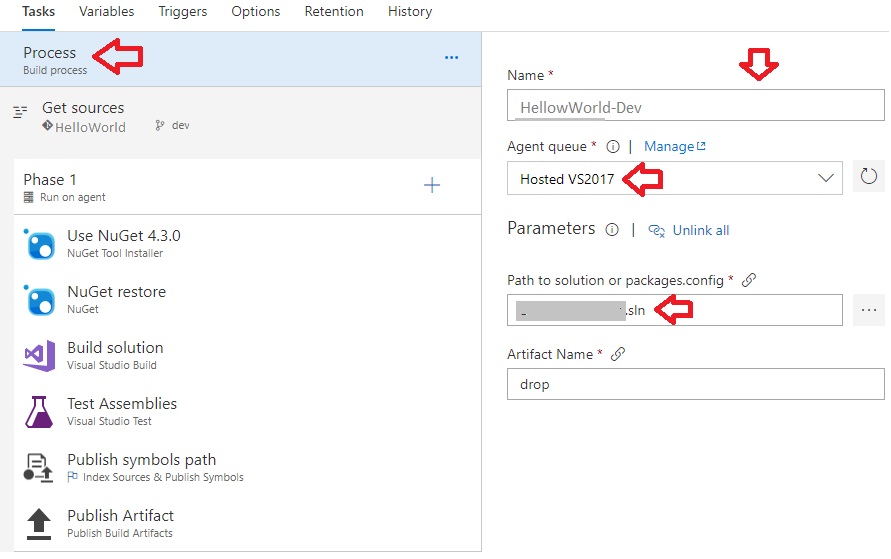Click the Parameters info icon
891x559 pixels.
point(612,229)
